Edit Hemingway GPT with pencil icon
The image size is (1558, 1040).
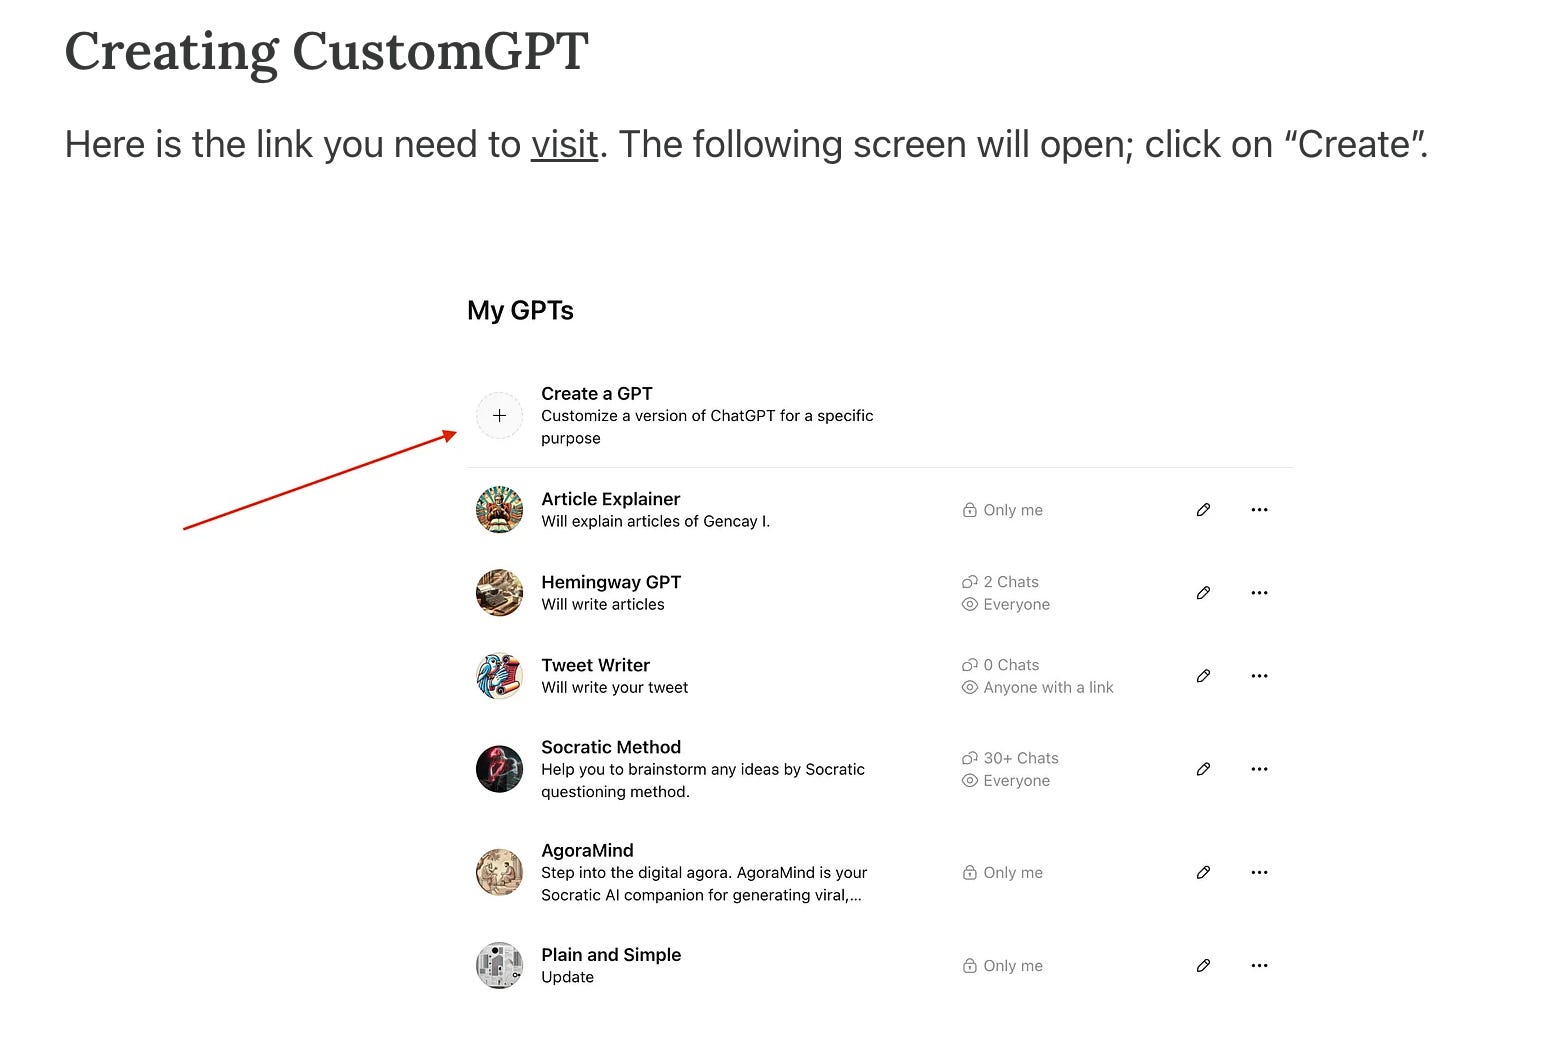pyautogui.click(x=1203, y=593)
